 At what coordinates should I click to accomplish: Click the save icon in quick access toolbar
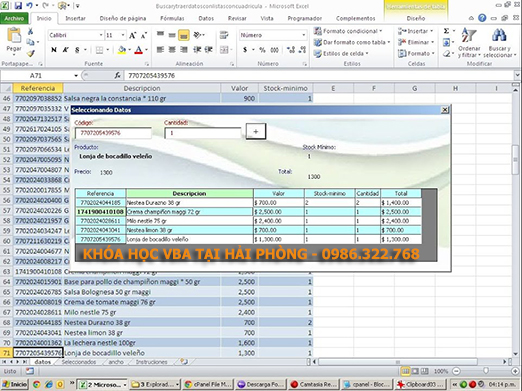point(18,6)
